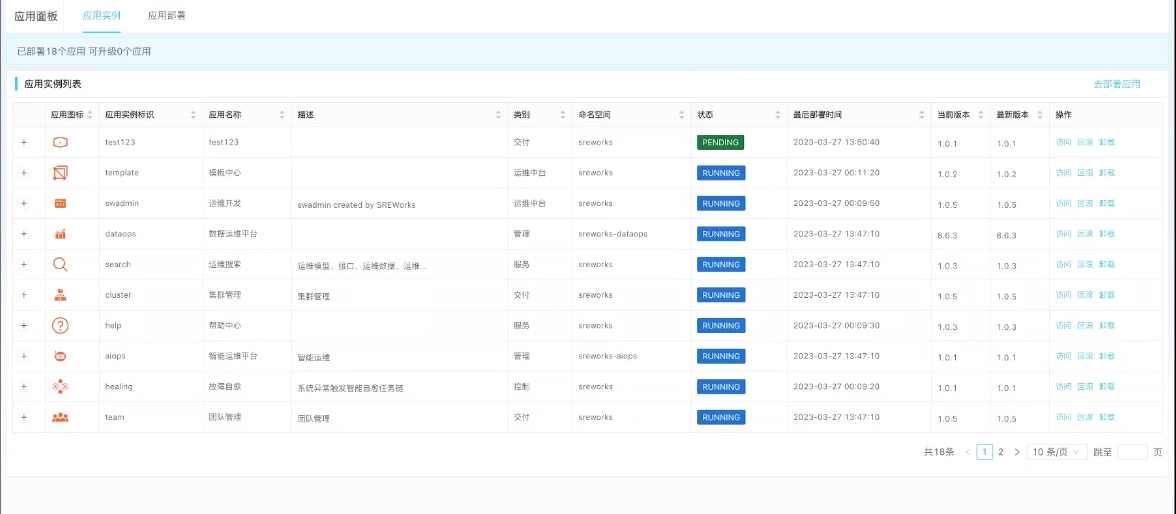Screen dimensions: 1176x514
Task: Select the 应用实例 tab
Action: [x=101, y=16]
